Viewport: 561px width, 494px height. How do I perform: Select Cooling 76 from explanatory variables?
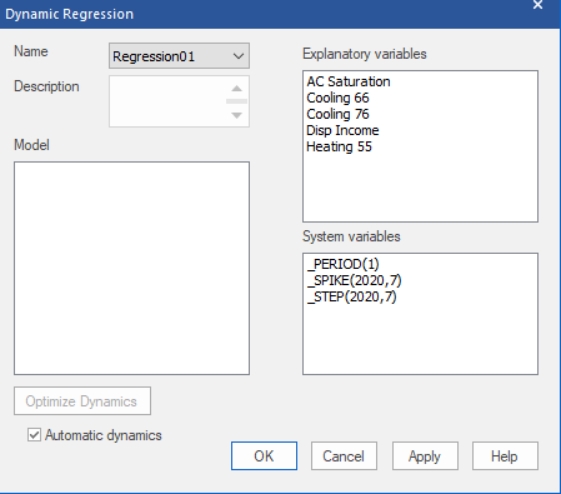(x=338, y=114)
